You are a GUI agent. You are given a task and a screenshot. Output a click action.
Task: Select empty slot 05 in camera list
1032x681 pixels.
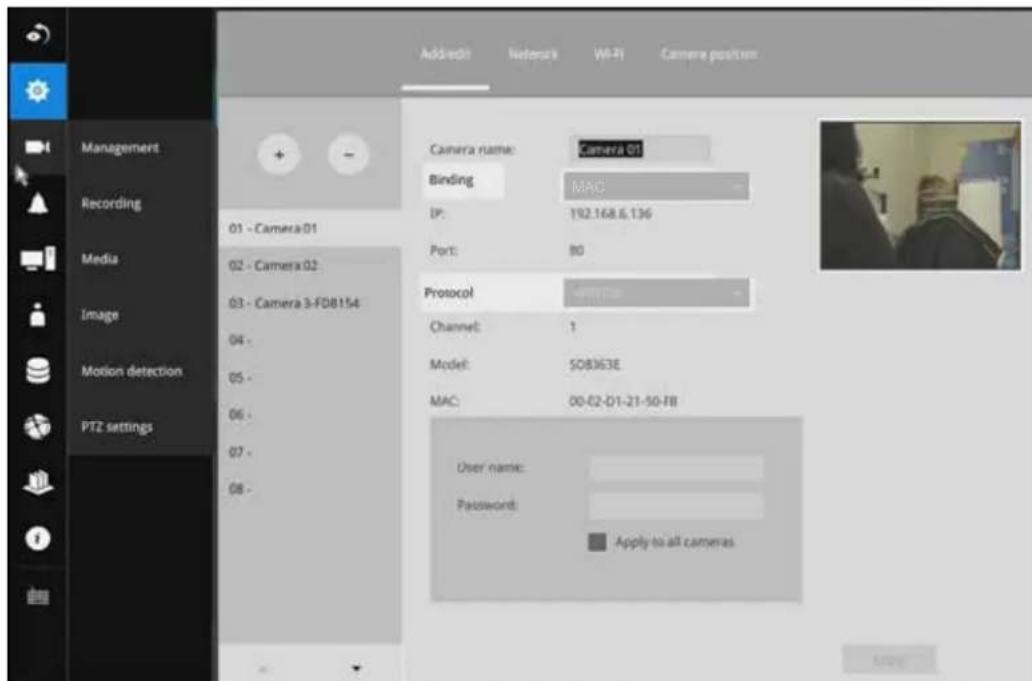click(310, 378)
